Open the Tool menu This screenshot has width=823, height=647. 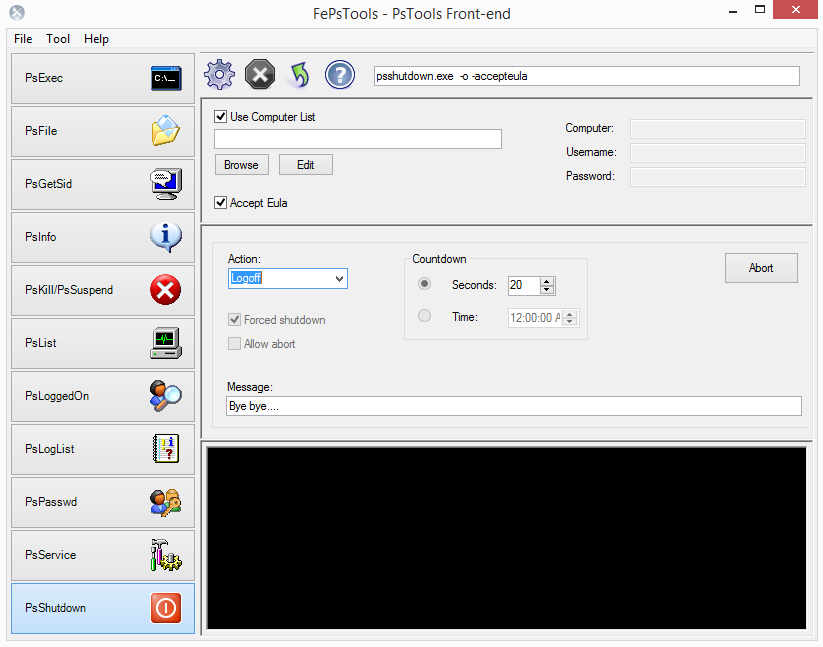[57, 39]
